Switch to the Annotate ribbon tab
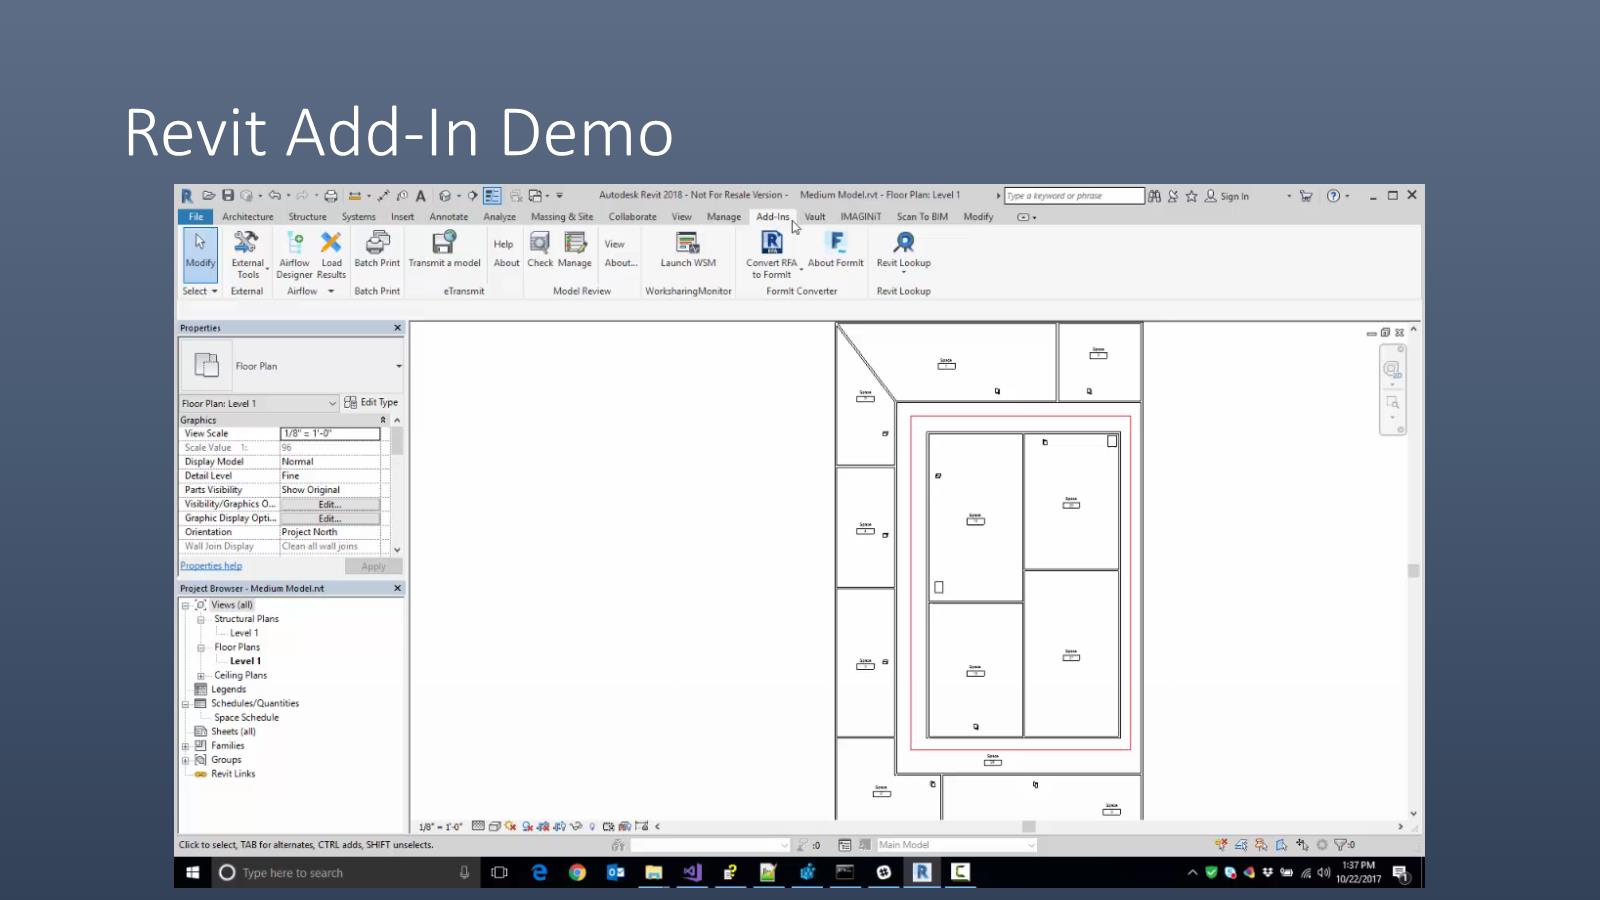This screenshot has width=1600, height=900. click(x=449, y=217)
